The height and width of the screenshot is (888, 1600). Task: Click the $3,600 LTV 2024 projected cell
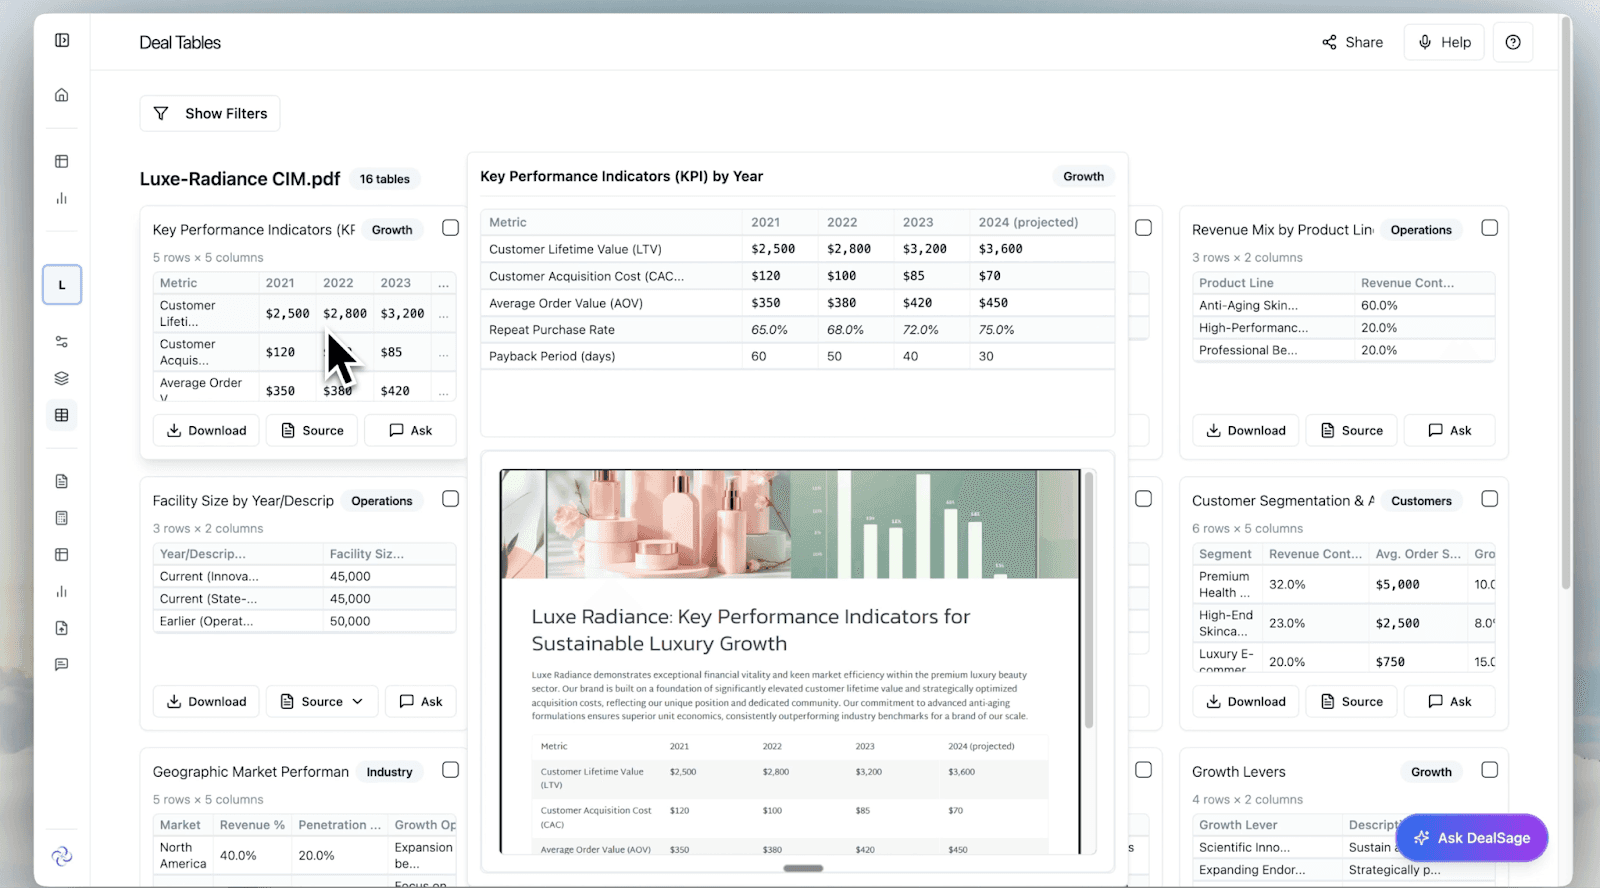tap(1000, 249)
